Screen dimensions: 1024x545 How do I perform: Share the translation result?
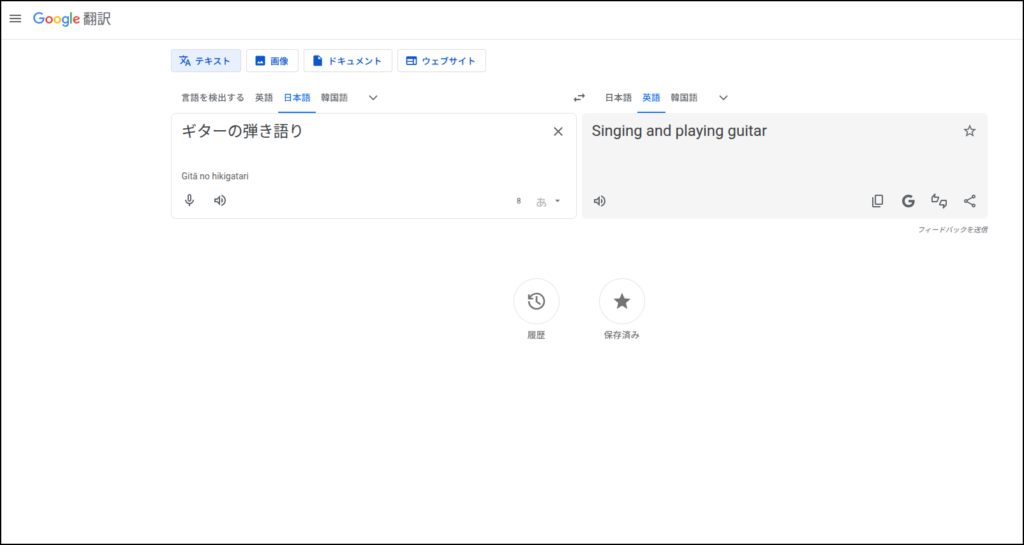(x=969, y=201)
